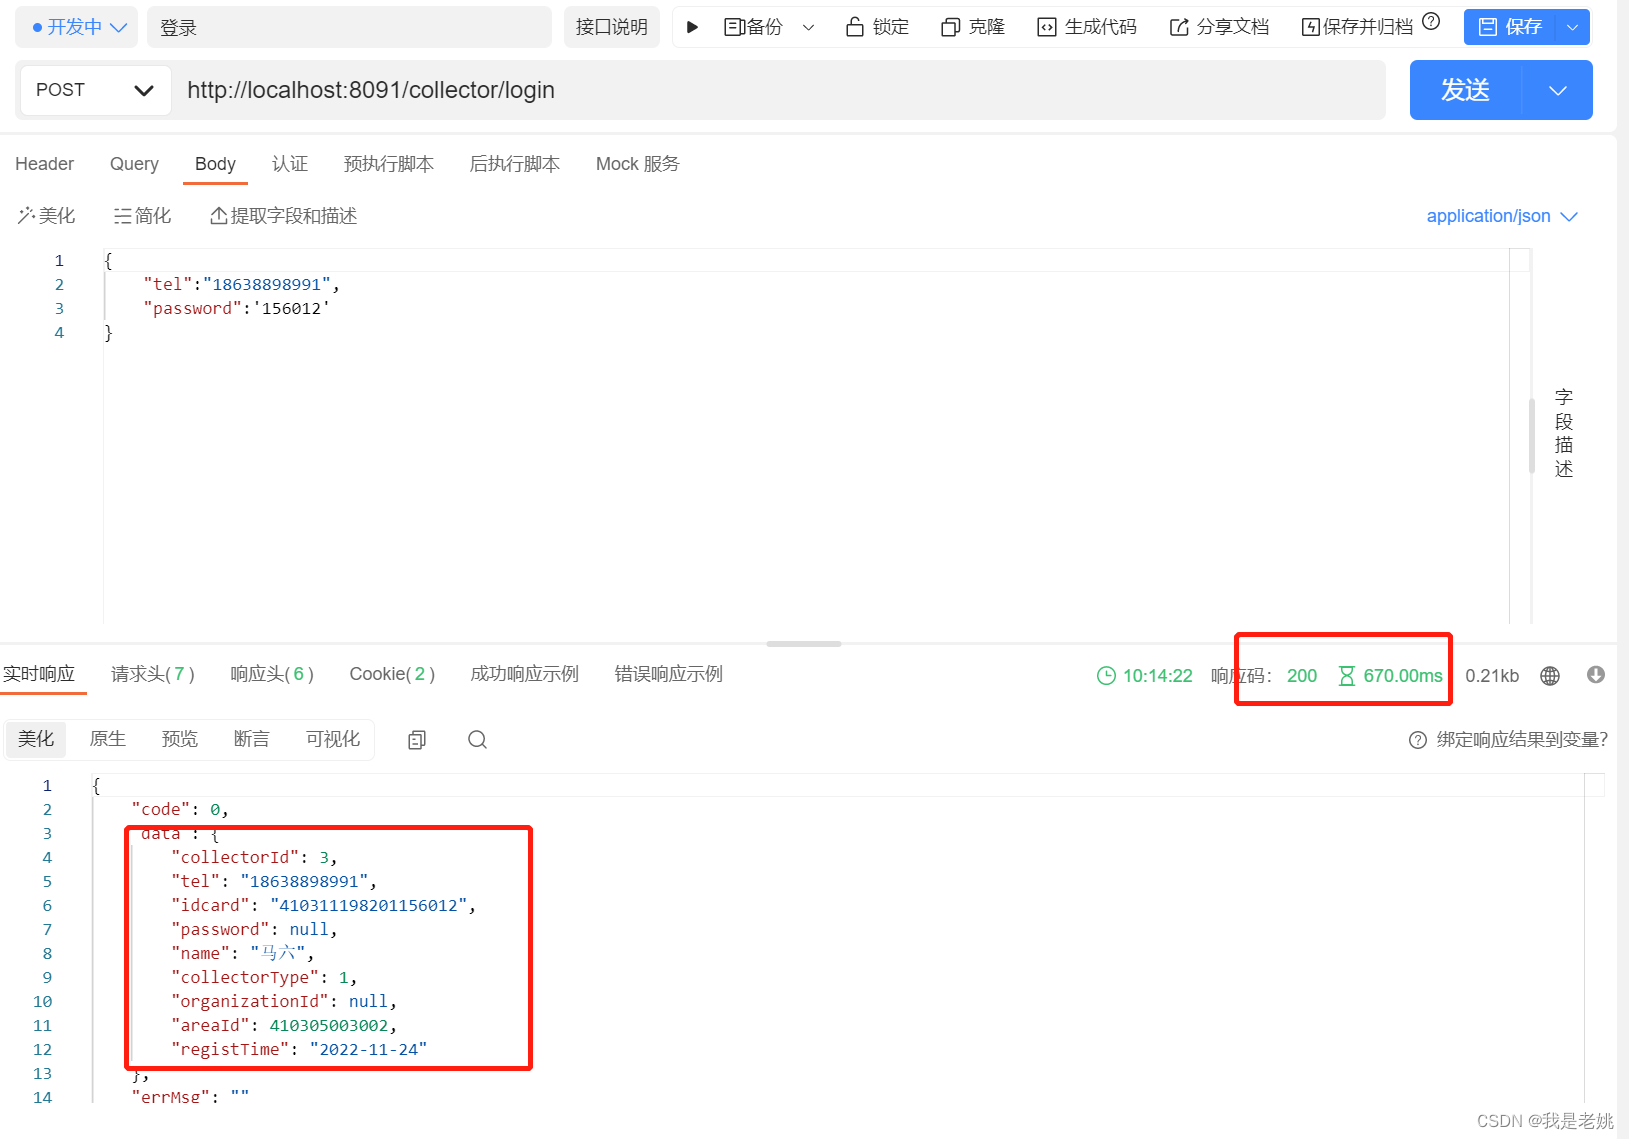This screenshot has width=1629, height=1139.
Task: Select the assertion (断言) response view
Action: pos(252,739)
